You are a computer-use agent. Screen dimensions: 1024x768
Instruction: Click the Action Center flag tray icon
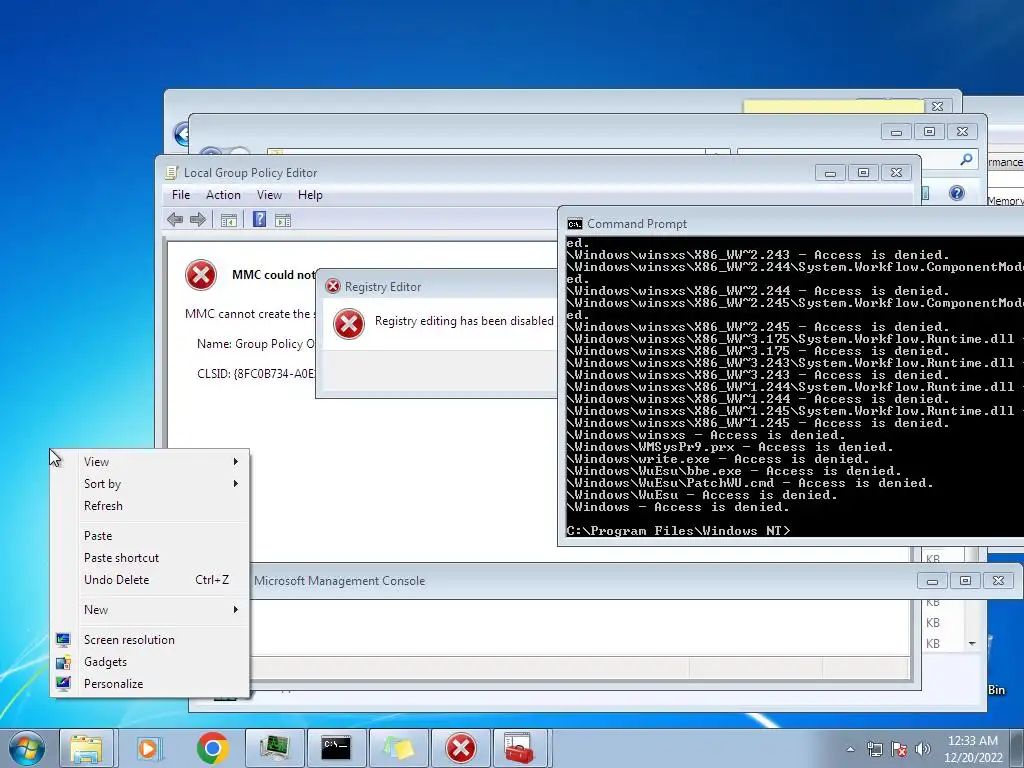899,749
